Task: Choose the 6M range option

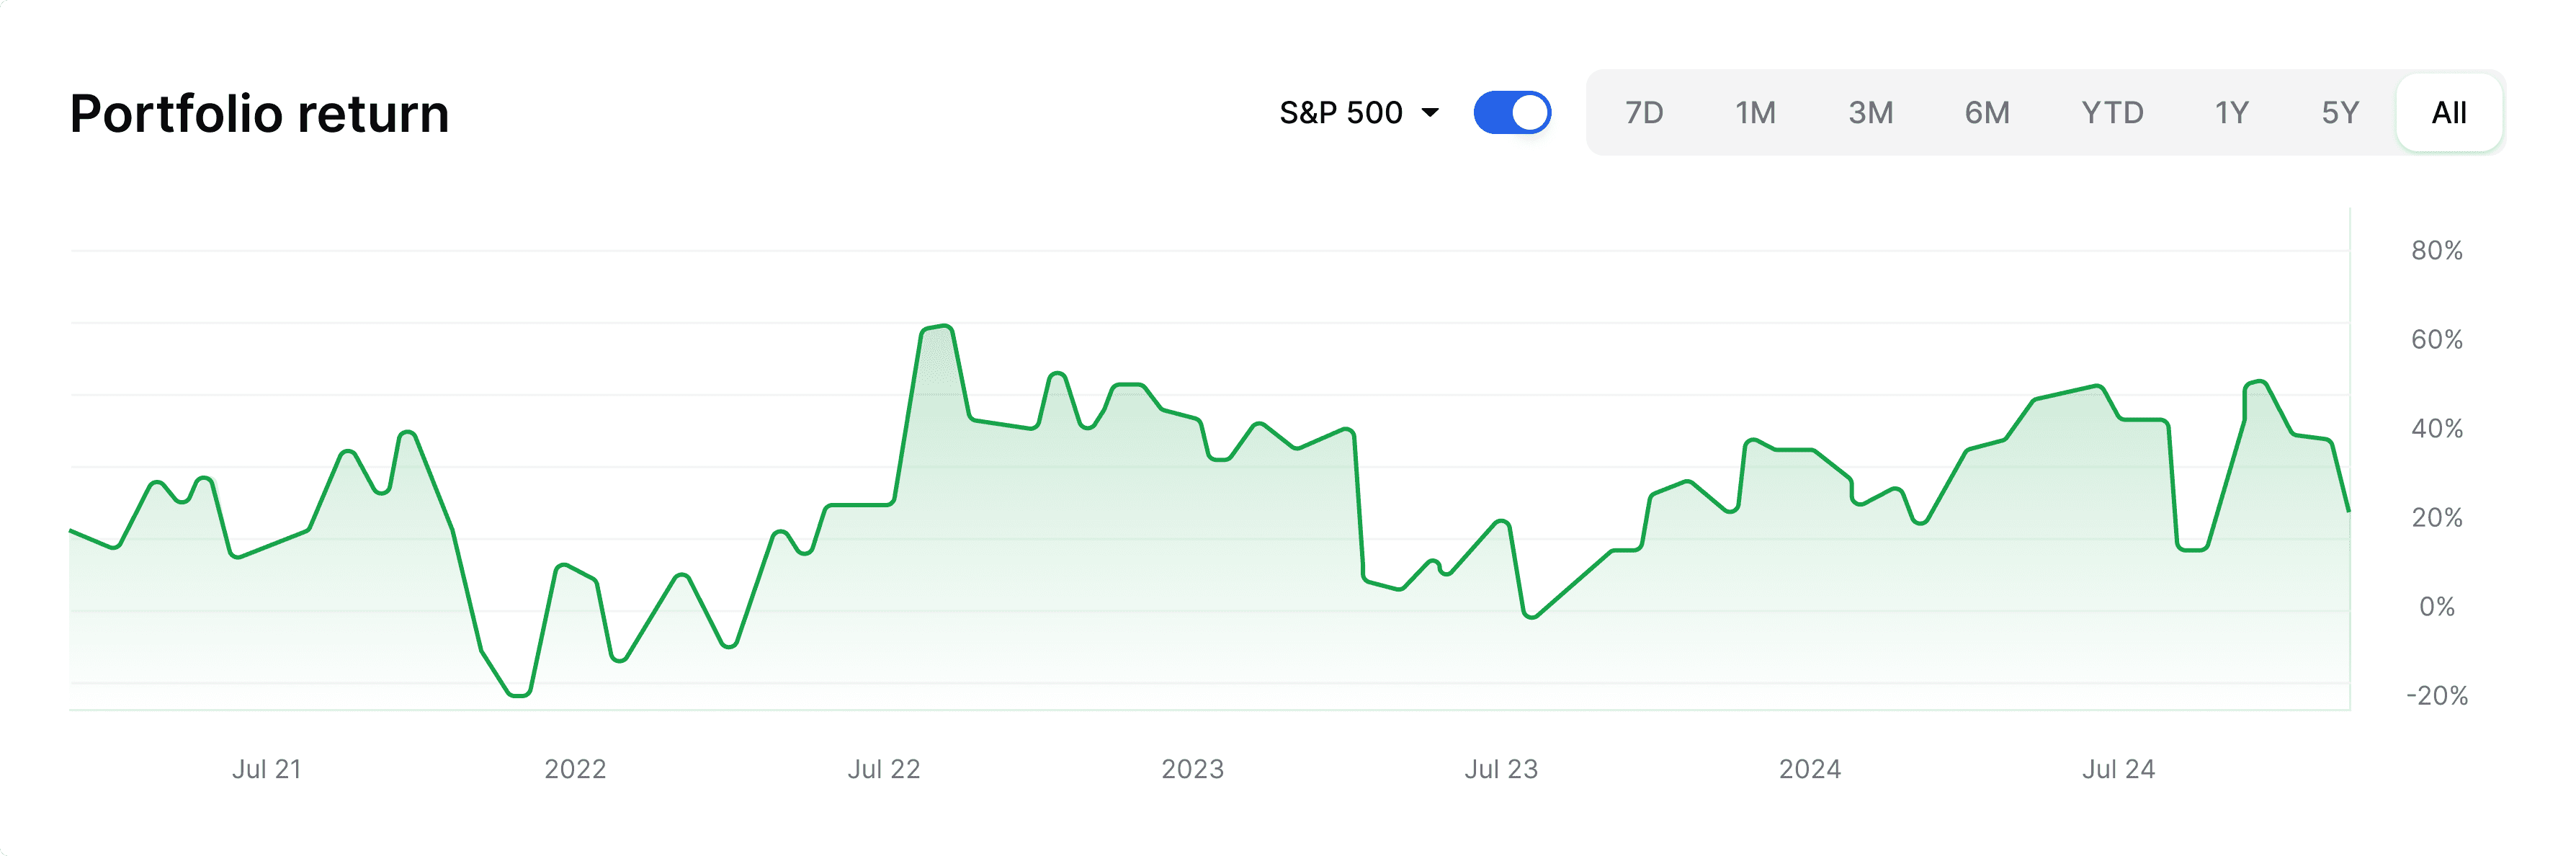Action: (1986, 113)
